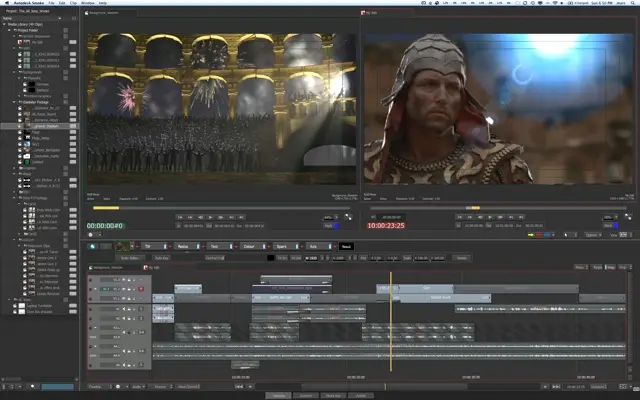Toggle the Snap button above the timeline
Viewport: 640px width, 400px height.
pos(610,267)
